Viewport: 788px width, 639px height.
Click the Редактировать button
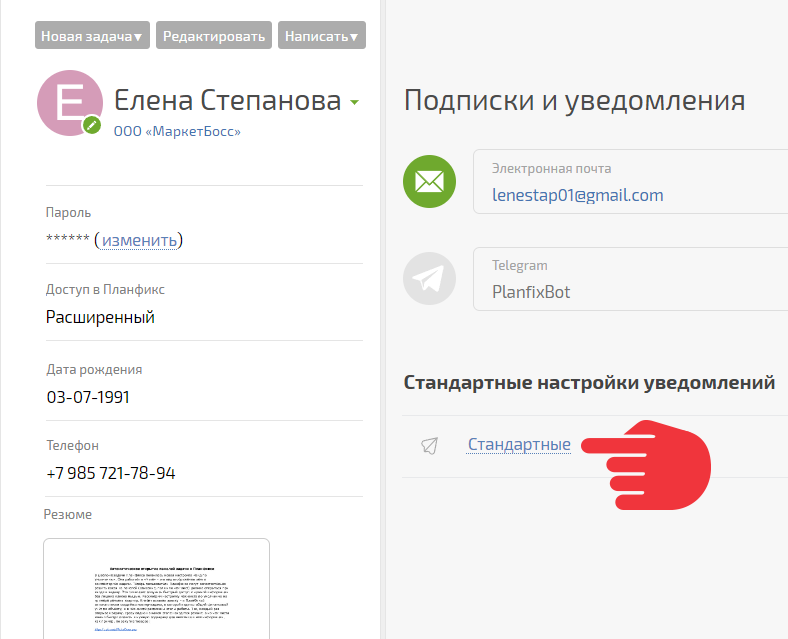coord(214,35)
